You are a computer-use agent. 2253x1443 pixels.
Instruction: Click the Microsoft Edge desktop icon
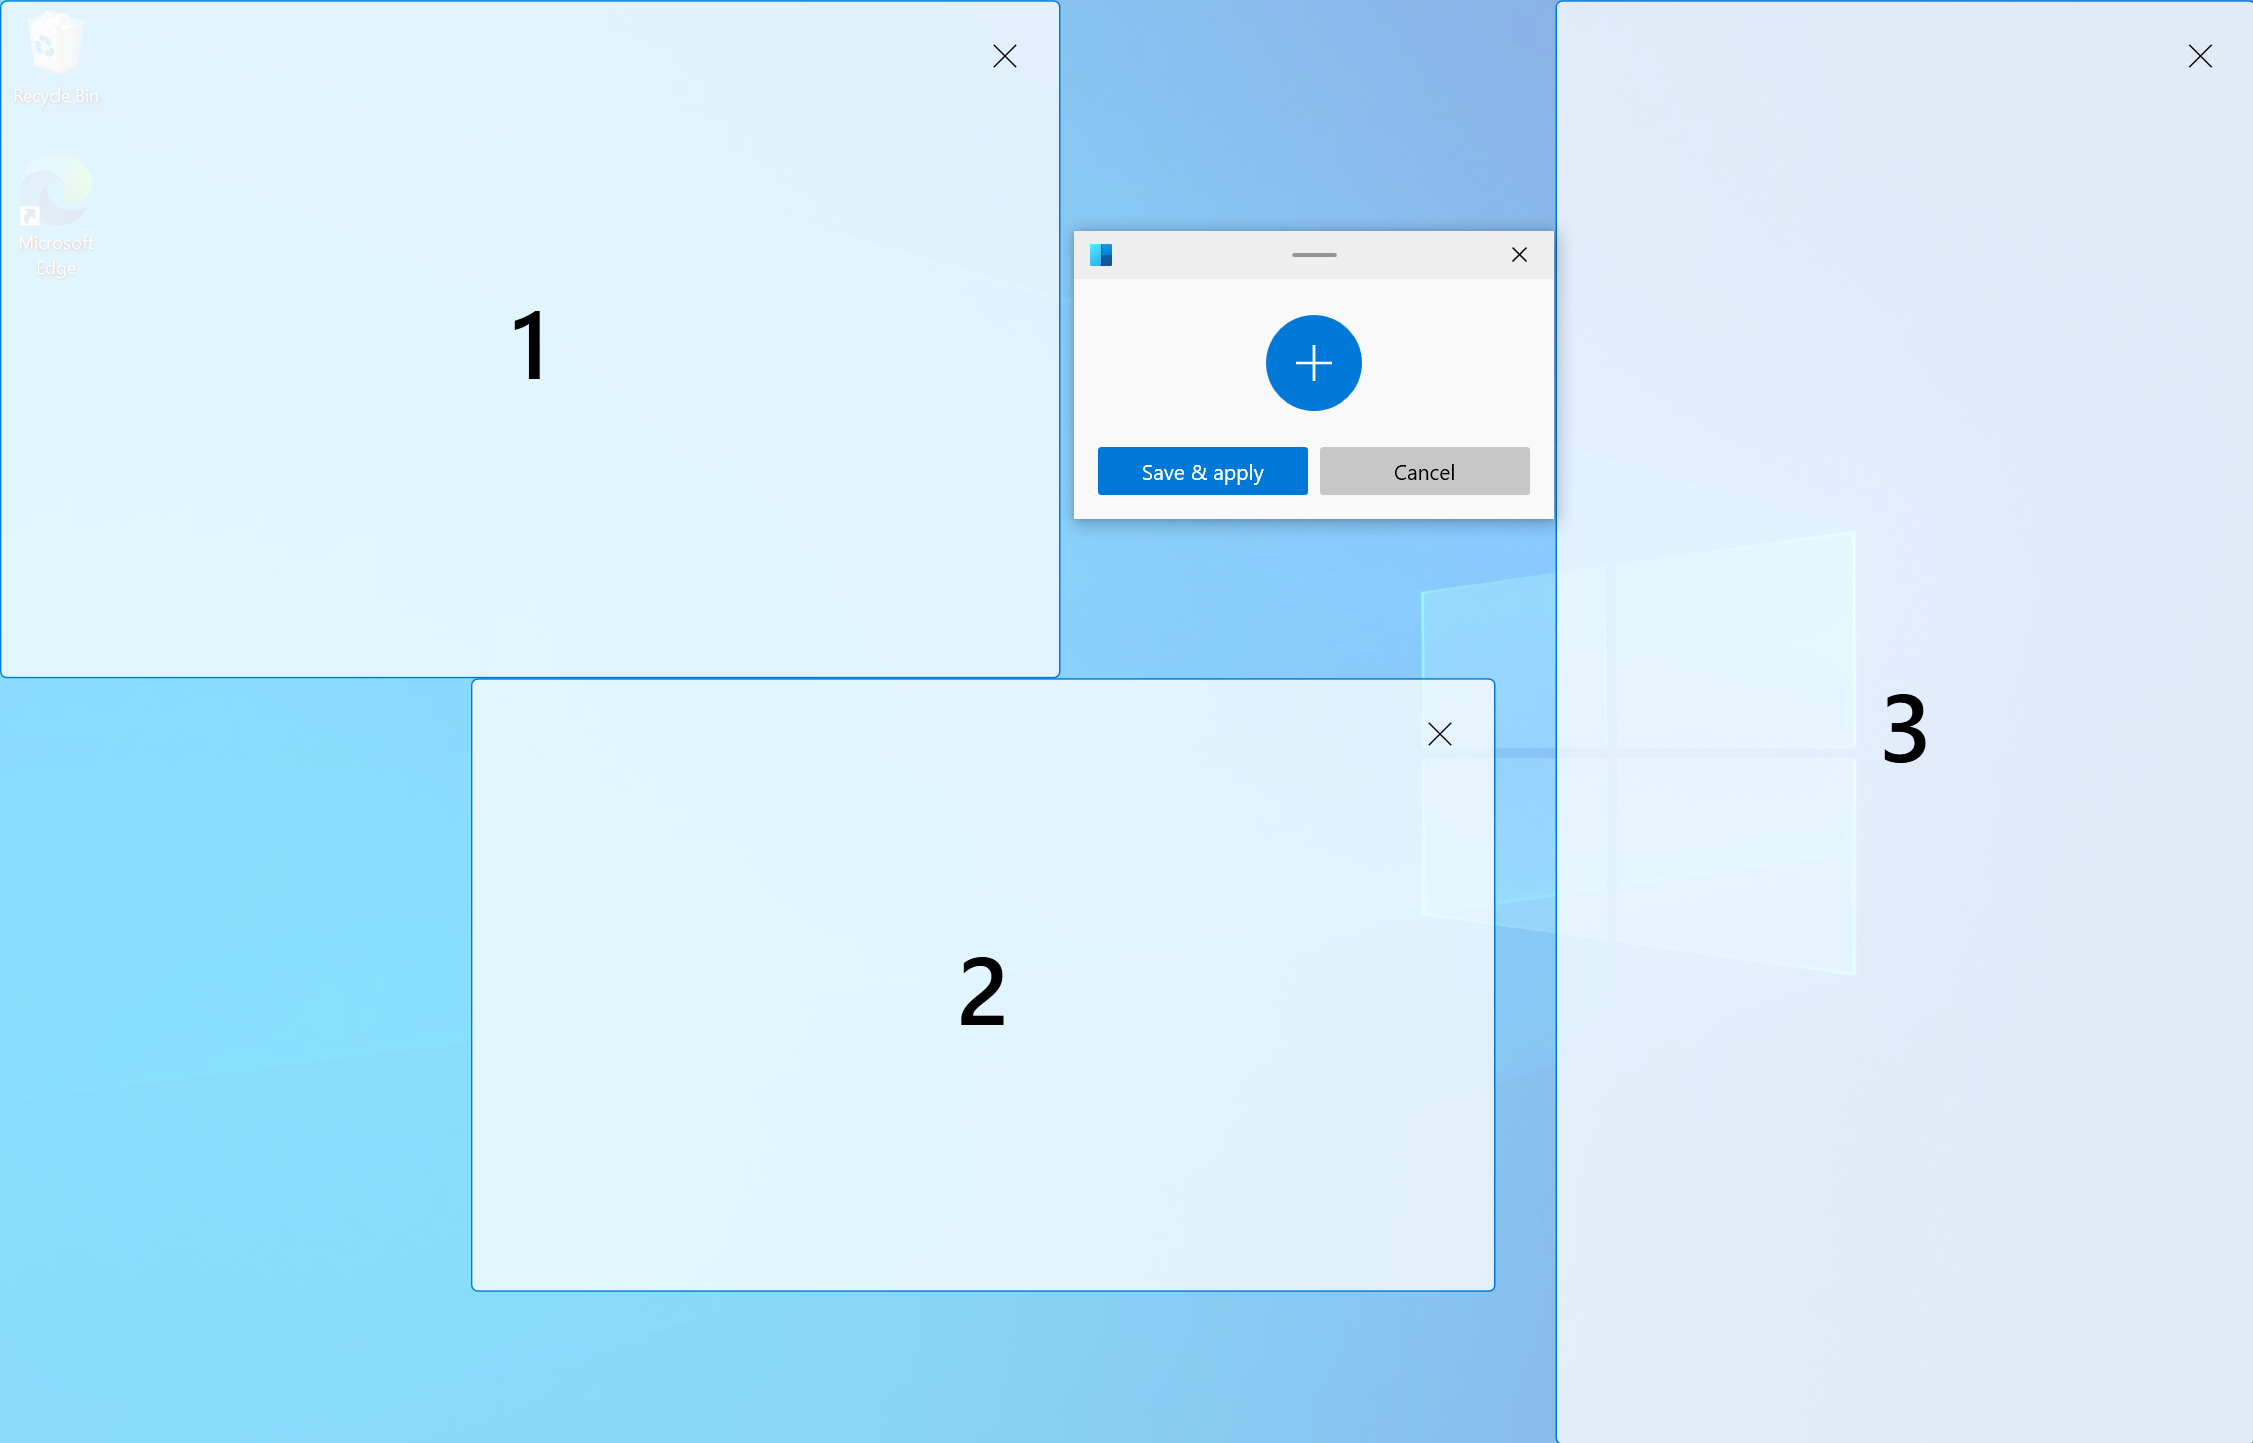(54, 197)
